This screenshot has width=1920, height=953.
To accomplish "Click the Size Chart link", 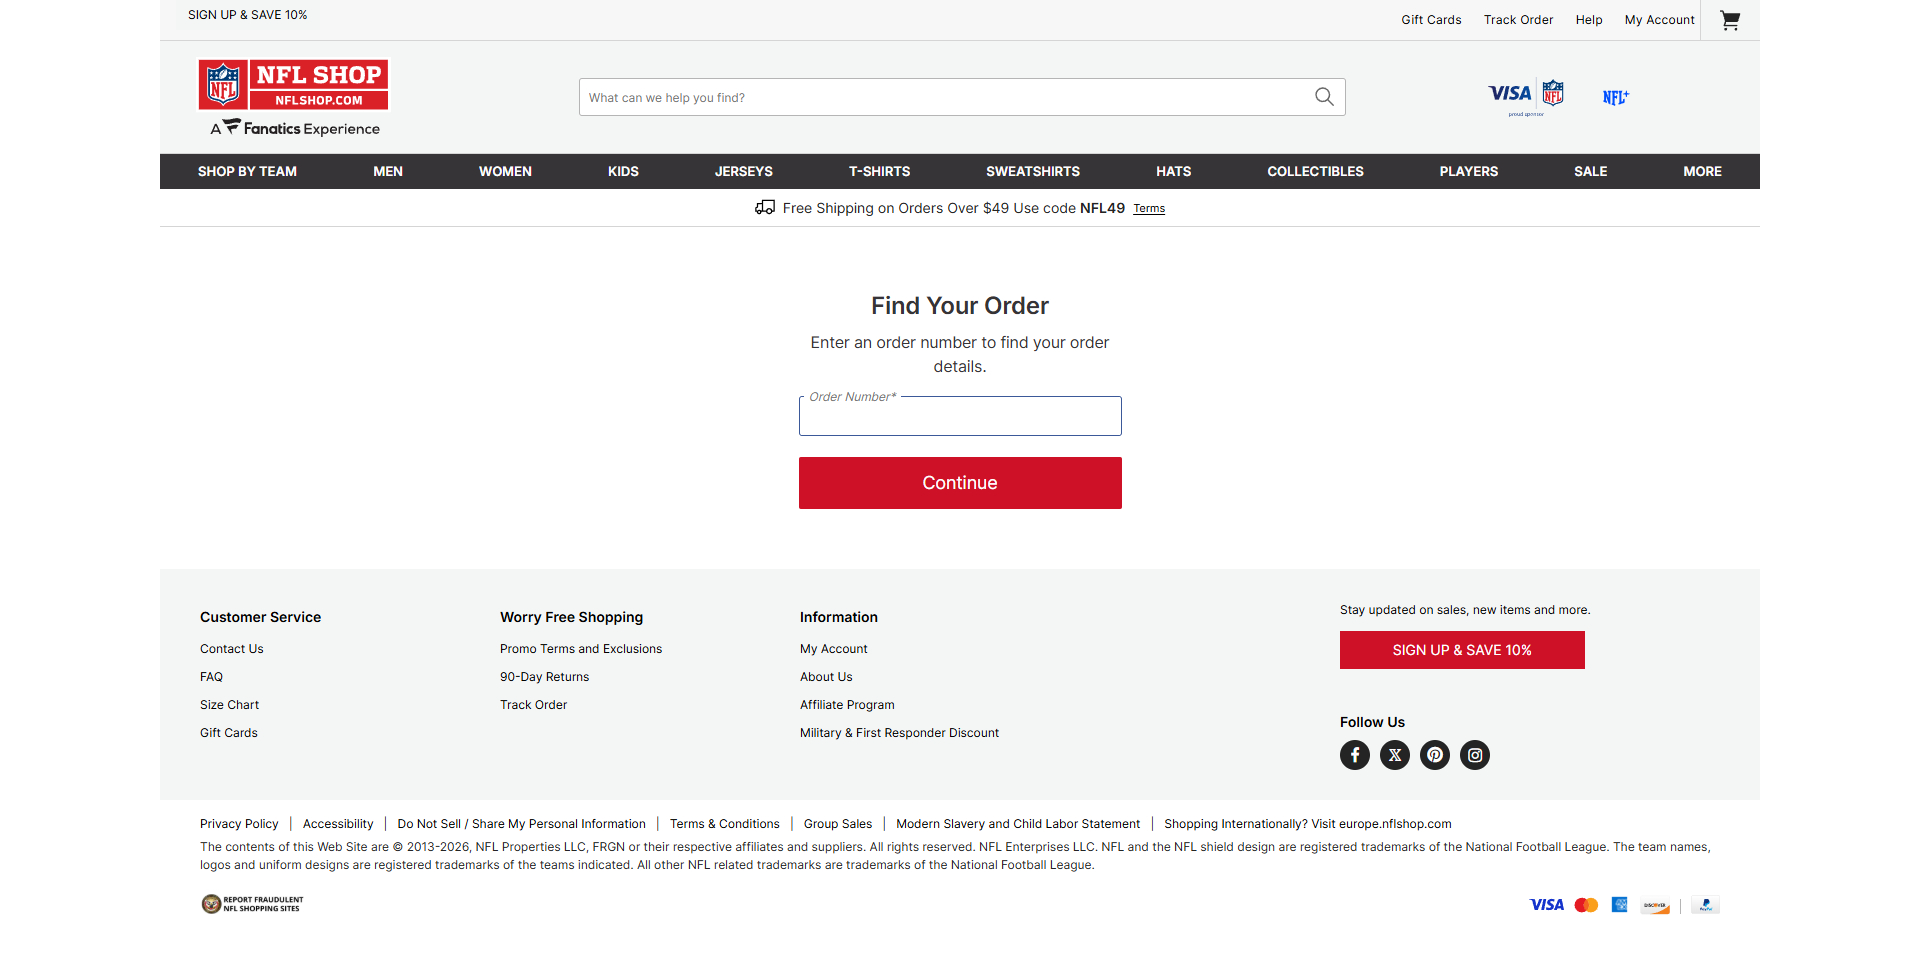I will [229, 705].
